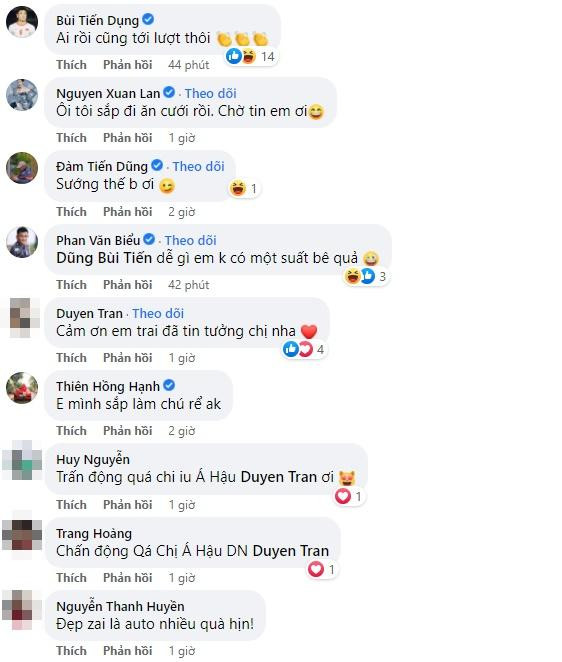Image resolution: width=562 pixels, height=662 pixels.
Task: Open Phan Văn Biểu's profile picture
Action: [22, 242]
